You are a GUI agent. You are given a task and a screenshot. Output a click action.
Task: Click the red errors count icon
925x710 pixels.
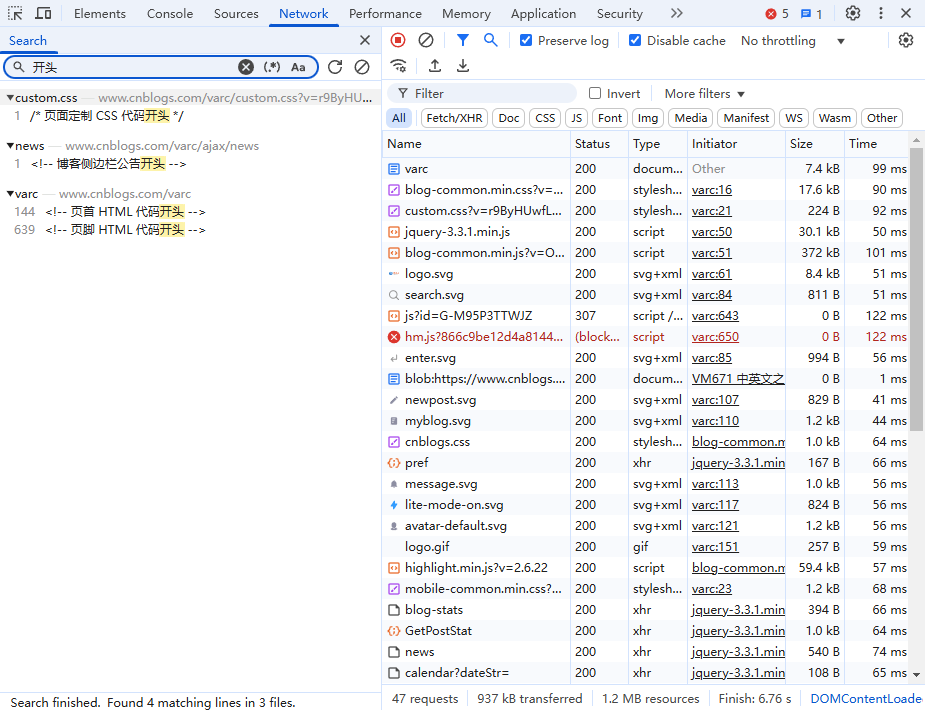pyautogui.click(x=770, y=14)
